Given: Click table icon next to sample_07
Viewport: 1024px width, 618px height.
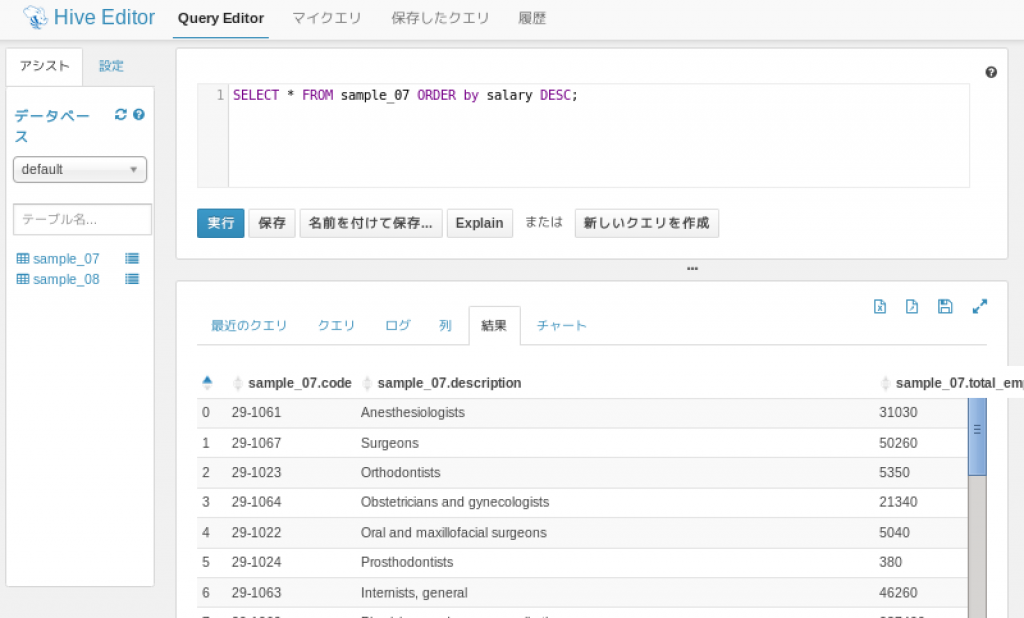Looking at the screenshot, I should 23,259.
